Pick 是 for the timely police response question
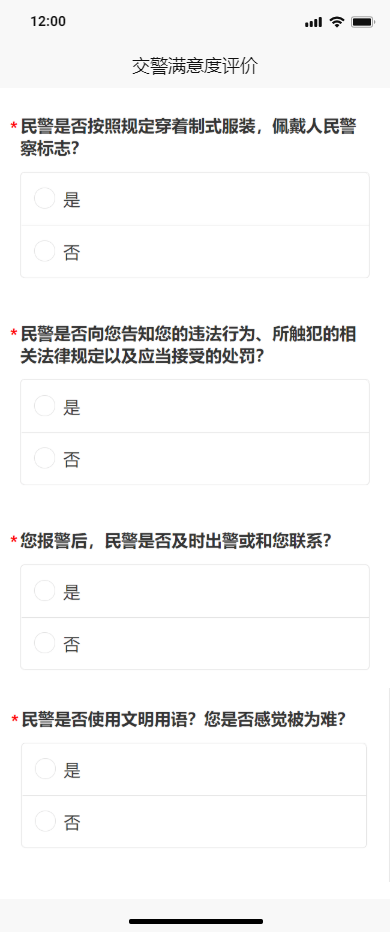The width and height of the screenshot is (390, 932). pos(195,591)
